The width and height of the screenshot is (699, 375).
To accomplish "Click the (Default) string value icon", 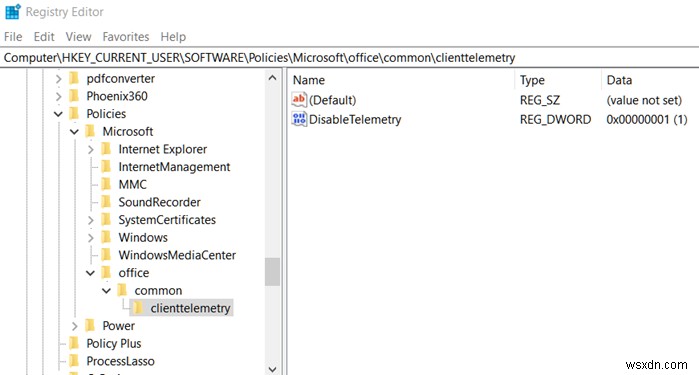I will click(299, 99).
